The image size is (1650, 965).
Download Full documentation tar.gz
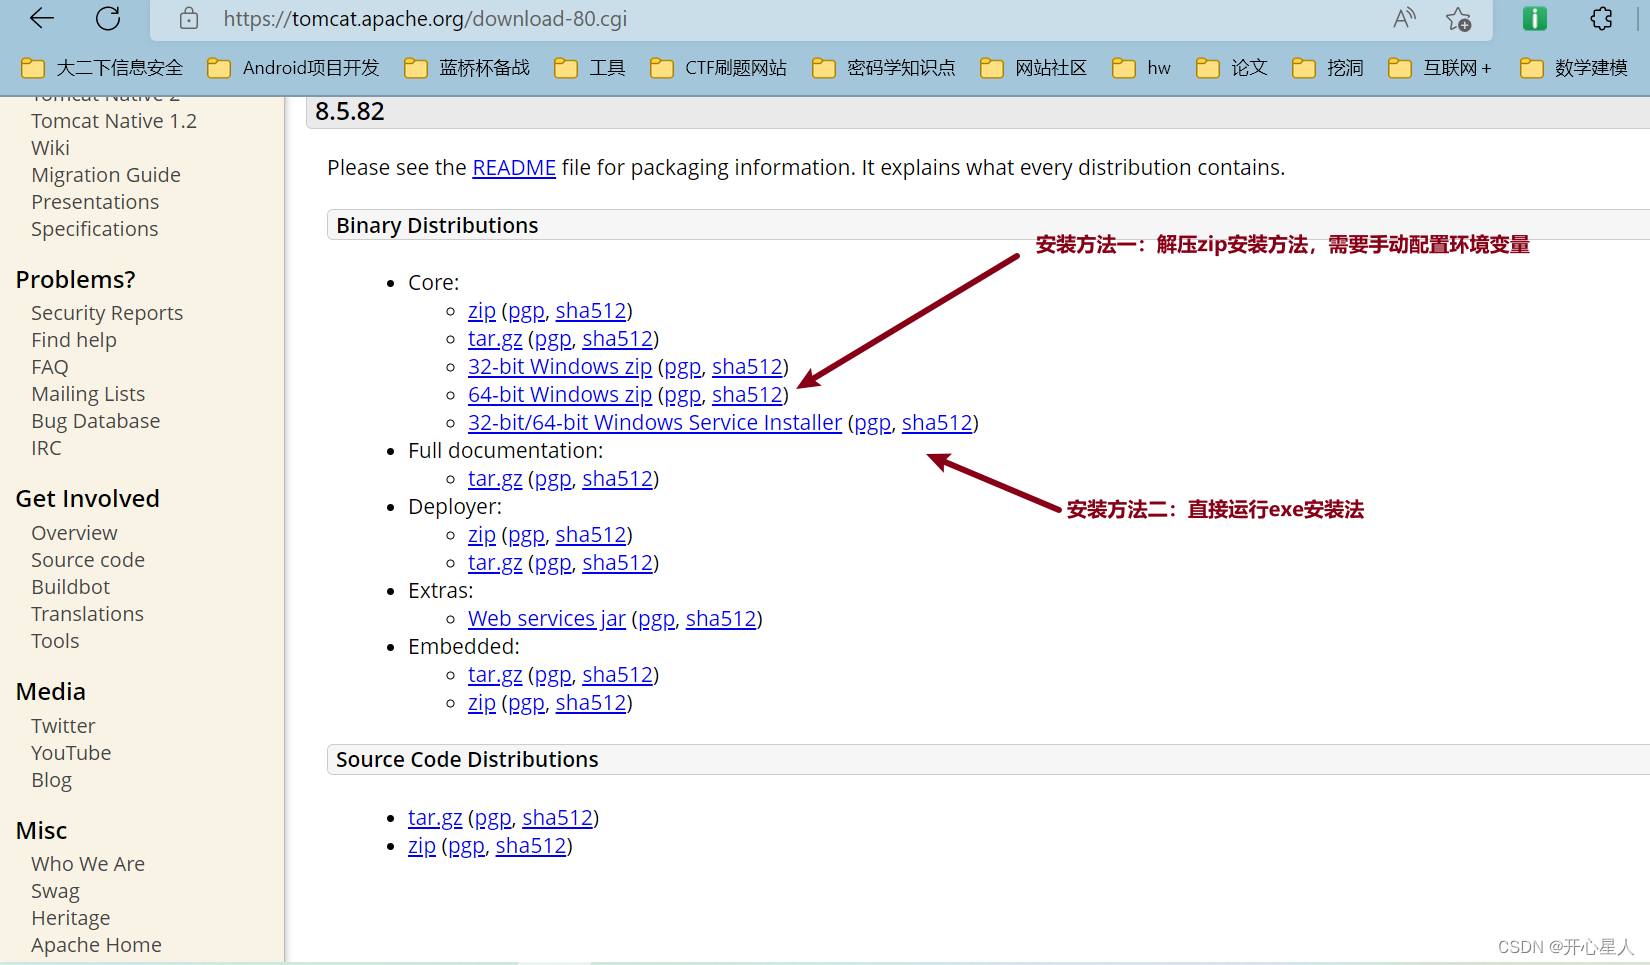[x=495, y=479]
